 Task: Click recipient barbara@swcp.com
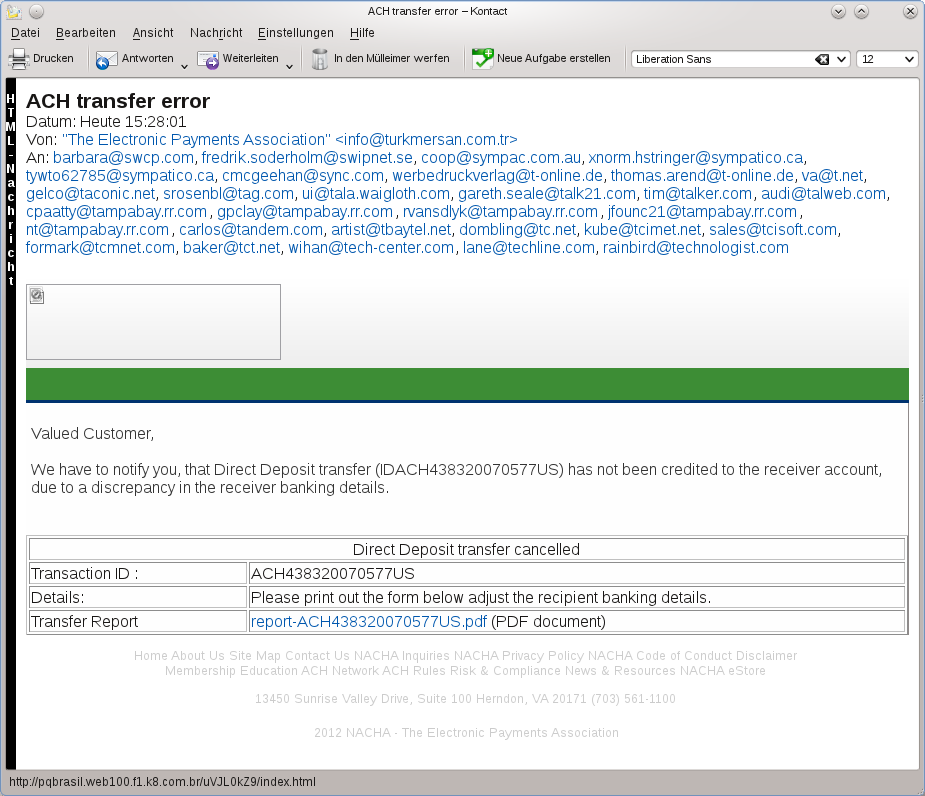123,158
